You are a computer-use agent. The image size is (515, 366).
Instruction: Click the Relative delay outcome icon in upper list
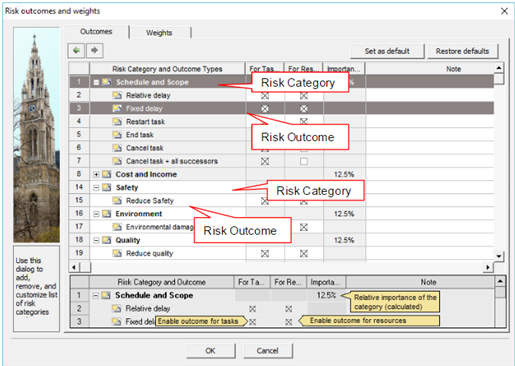click(117, 95)
